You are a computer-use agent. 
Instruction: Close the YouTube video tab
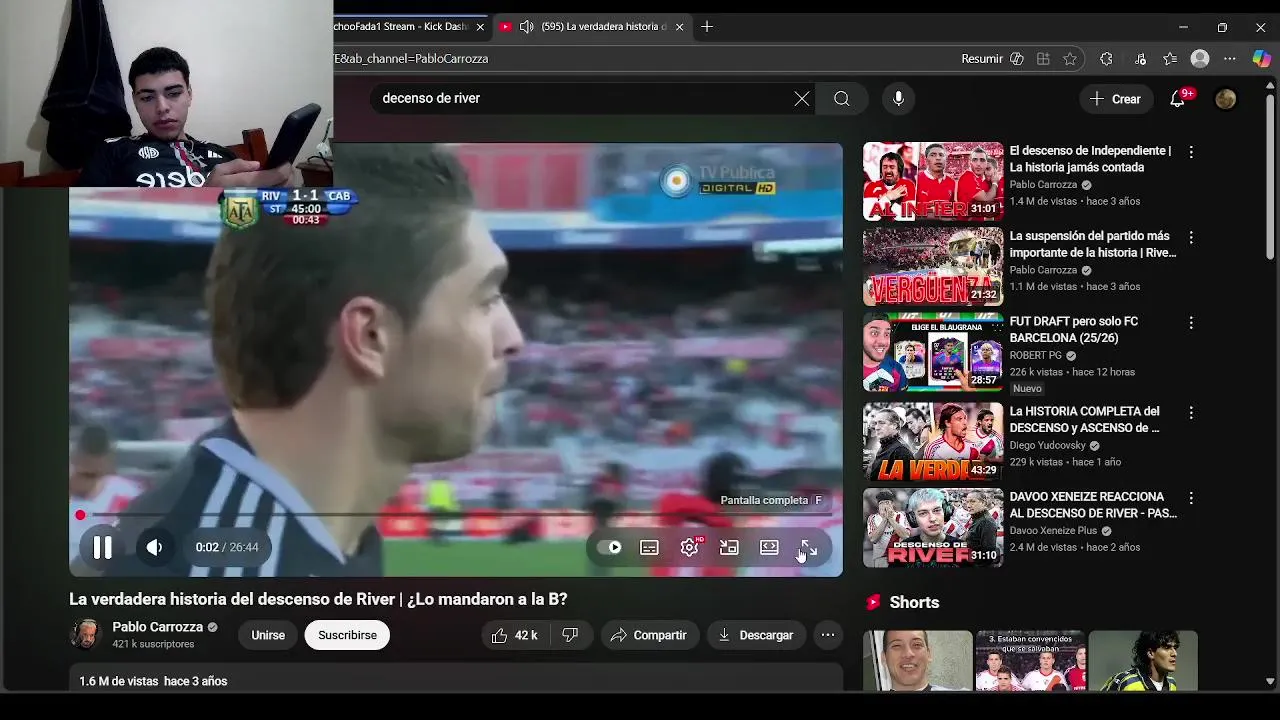tap(680, 27)
